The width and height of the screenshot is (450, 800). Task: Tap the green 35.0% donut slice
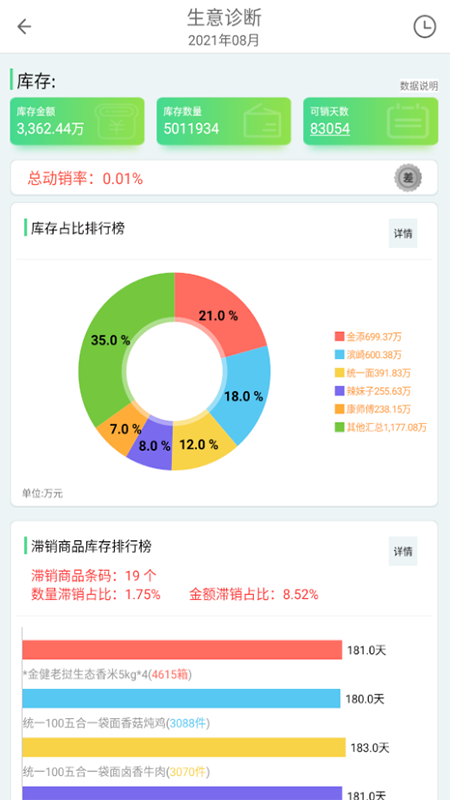pyautogui.click(x=110, y=340)
